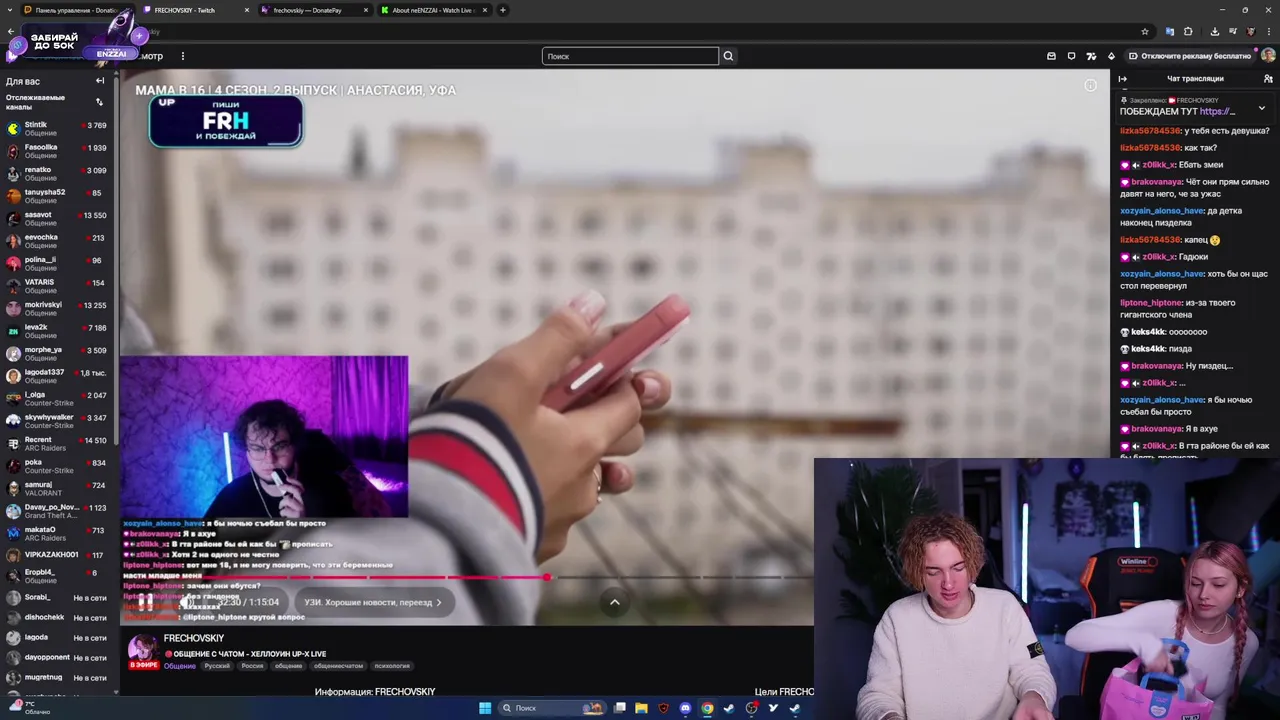This screenshot has width=1280, height=720.
Task: Open the user avatar menu
Action: tap(1268, 56)
